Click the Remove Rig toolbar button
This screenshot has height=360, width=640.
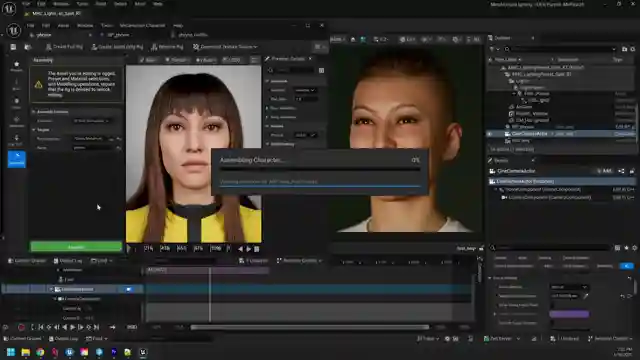pyautogui.click(x=167, y=47)
